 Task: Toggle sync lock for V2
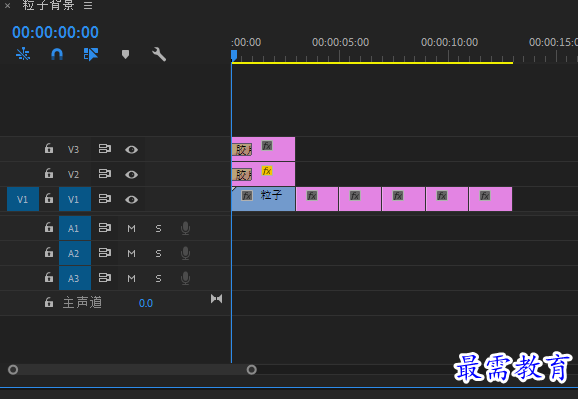click(105, 174)
